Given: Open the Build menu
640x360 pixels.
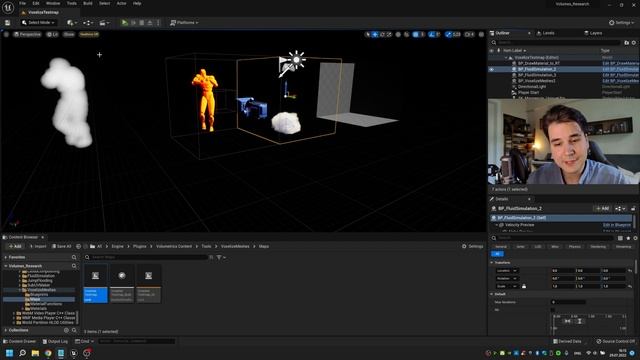Looking at the screenshot, I should pyautogui.click(x=88, y=3).
